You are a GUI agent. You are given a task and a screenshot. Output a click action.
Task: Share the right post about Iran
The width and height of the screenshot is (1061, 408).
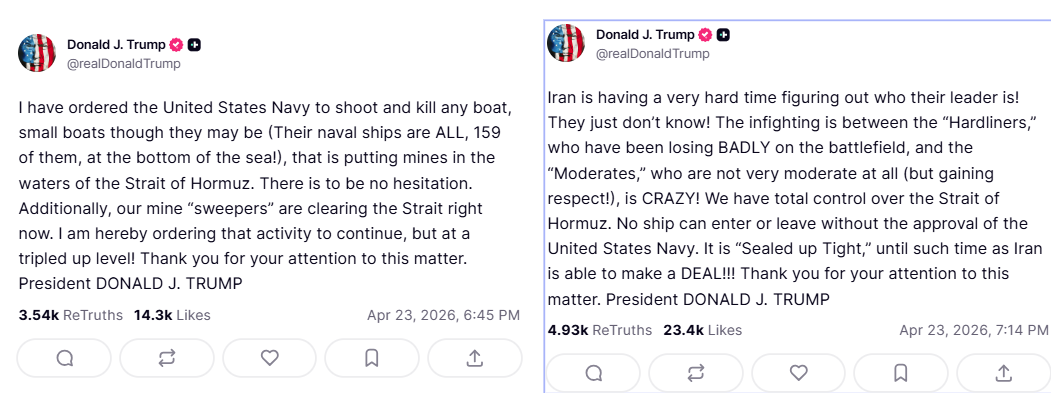tap(1003, 373)
